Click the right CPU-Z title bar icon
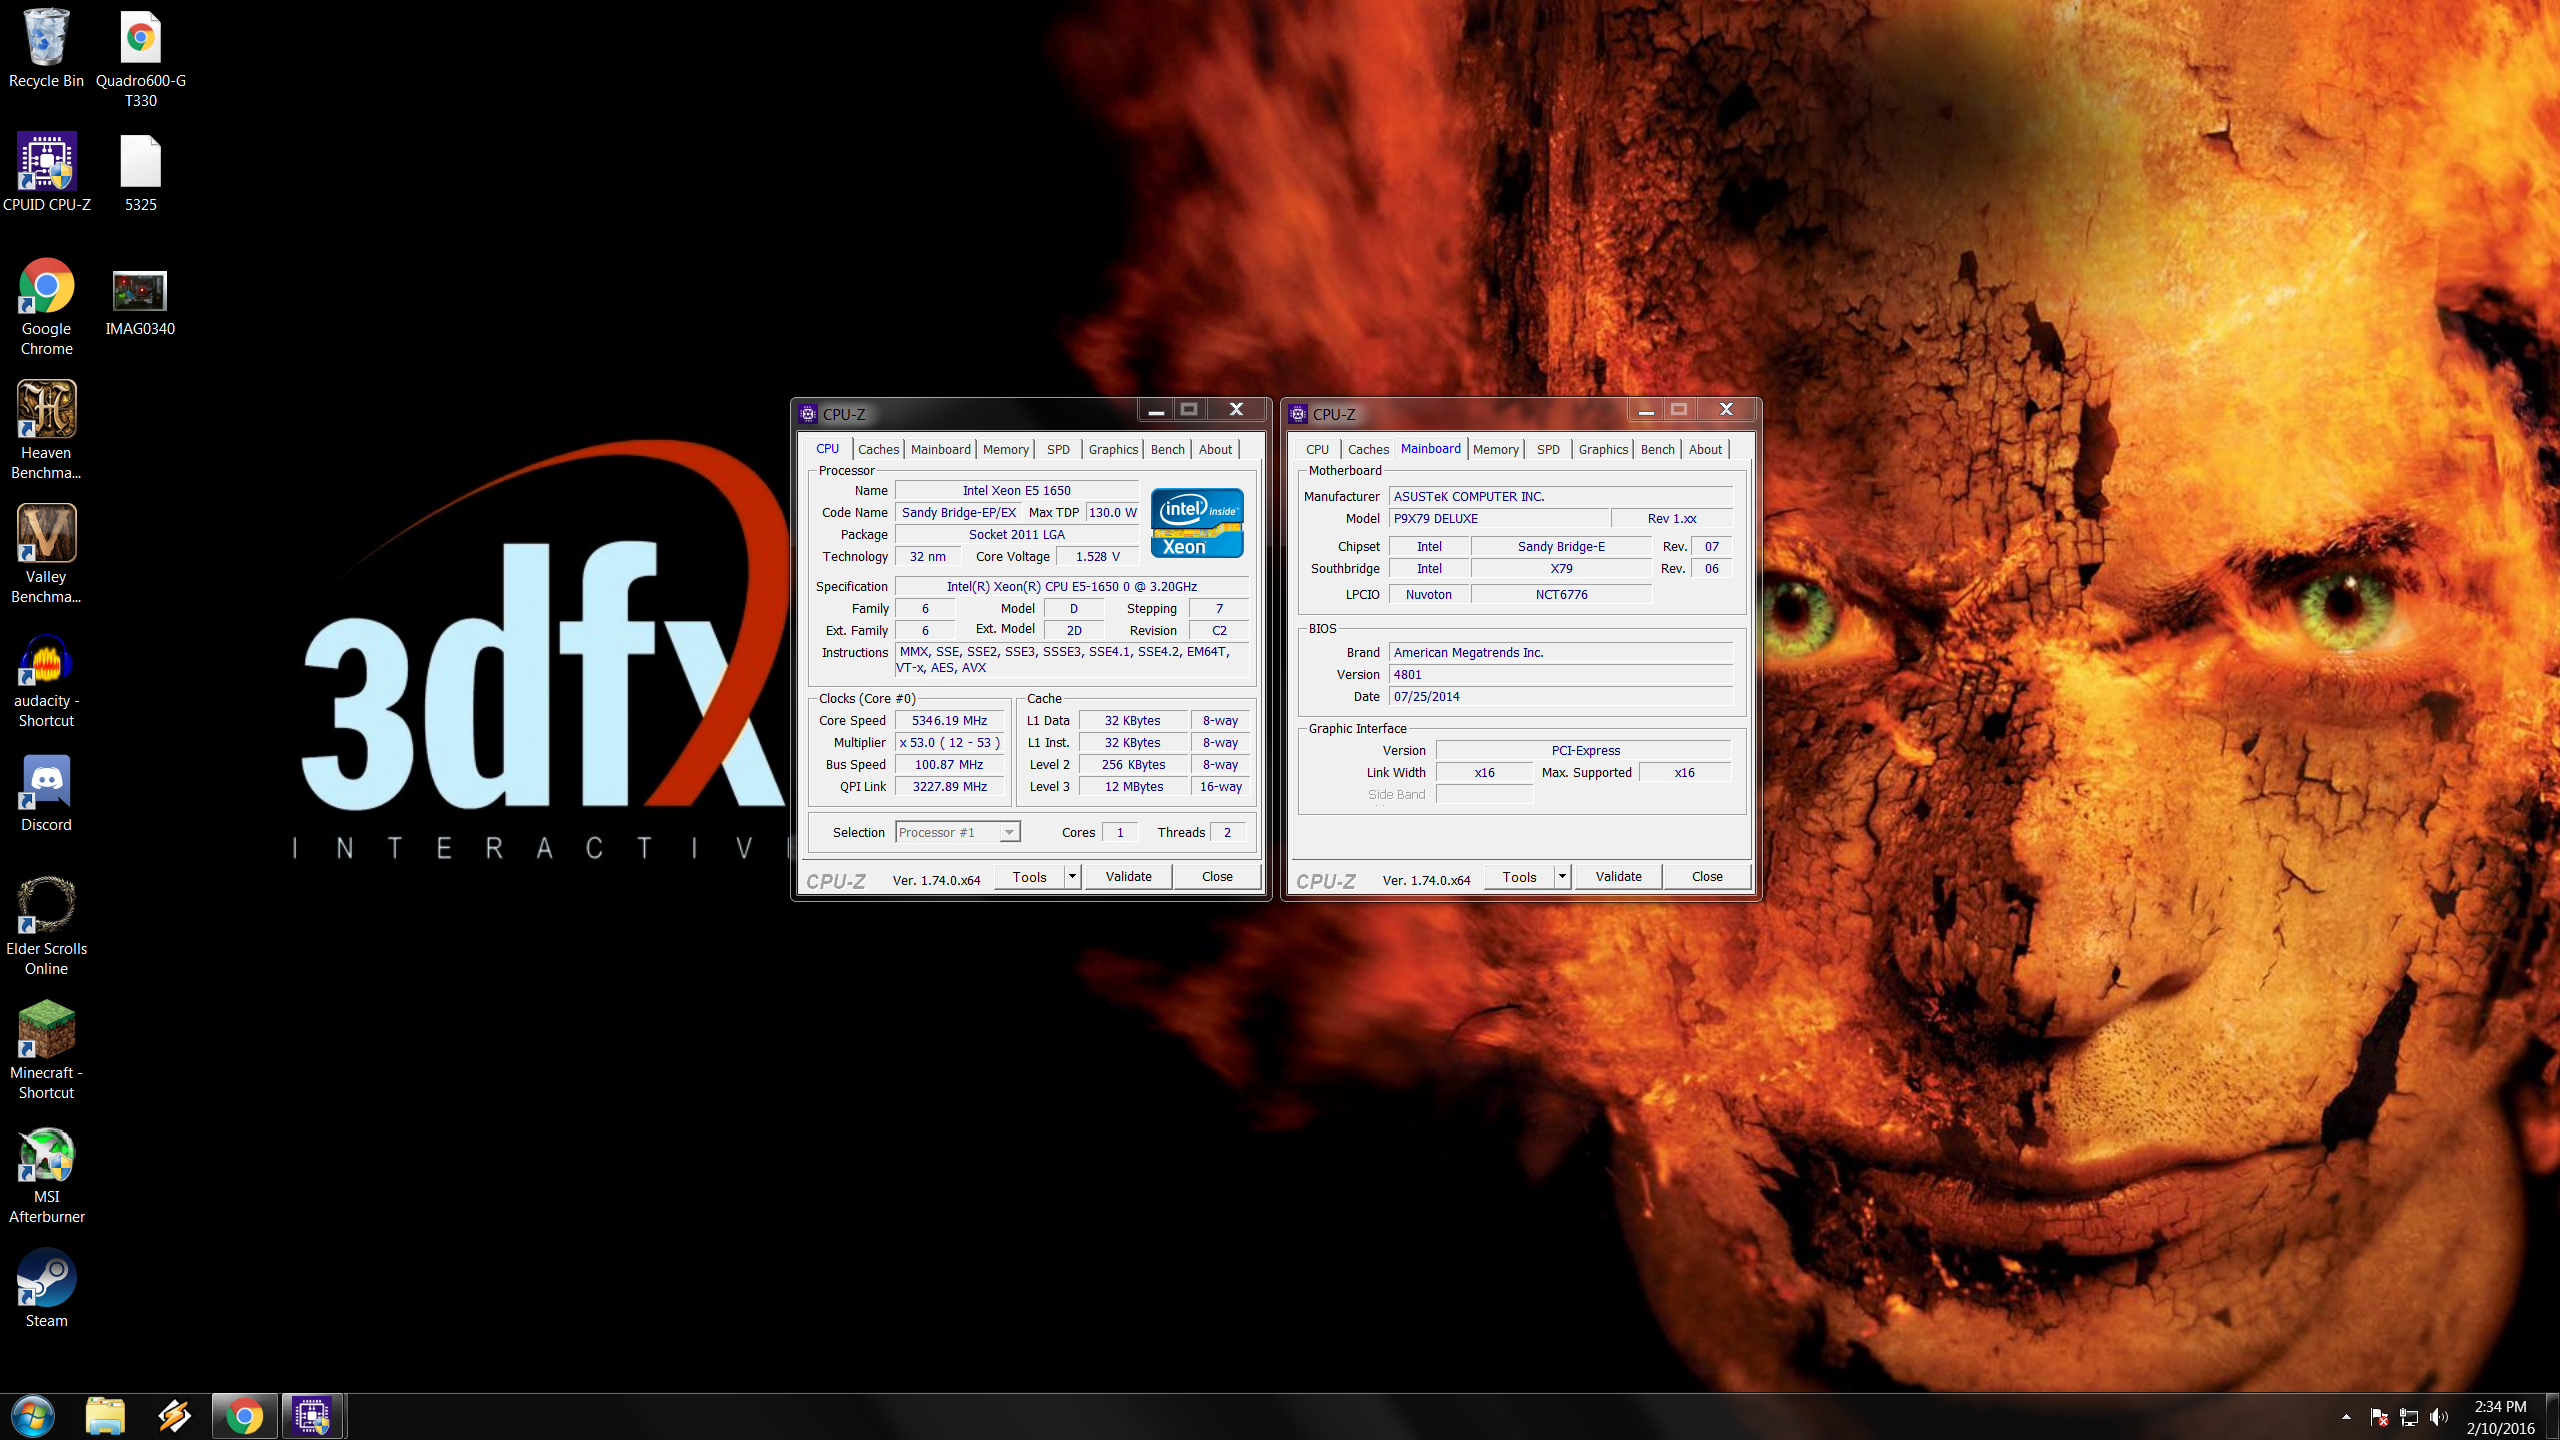The image size is (2560, 1440). click(1298, 414)
